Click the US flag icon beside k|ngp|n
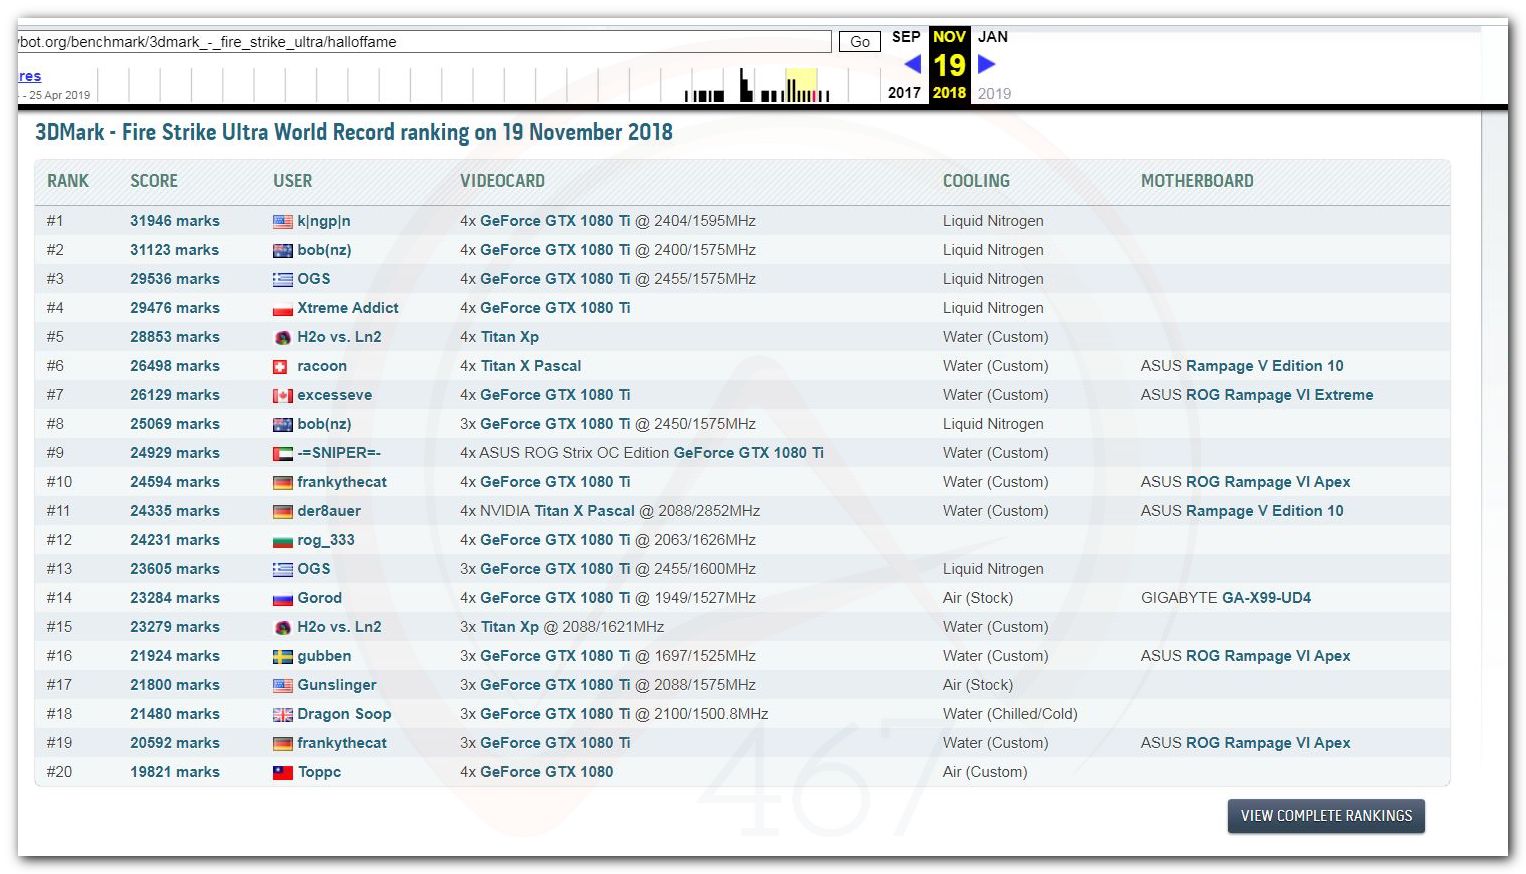Viewport: 1526px width, 874px height. [x=283, y=222]
